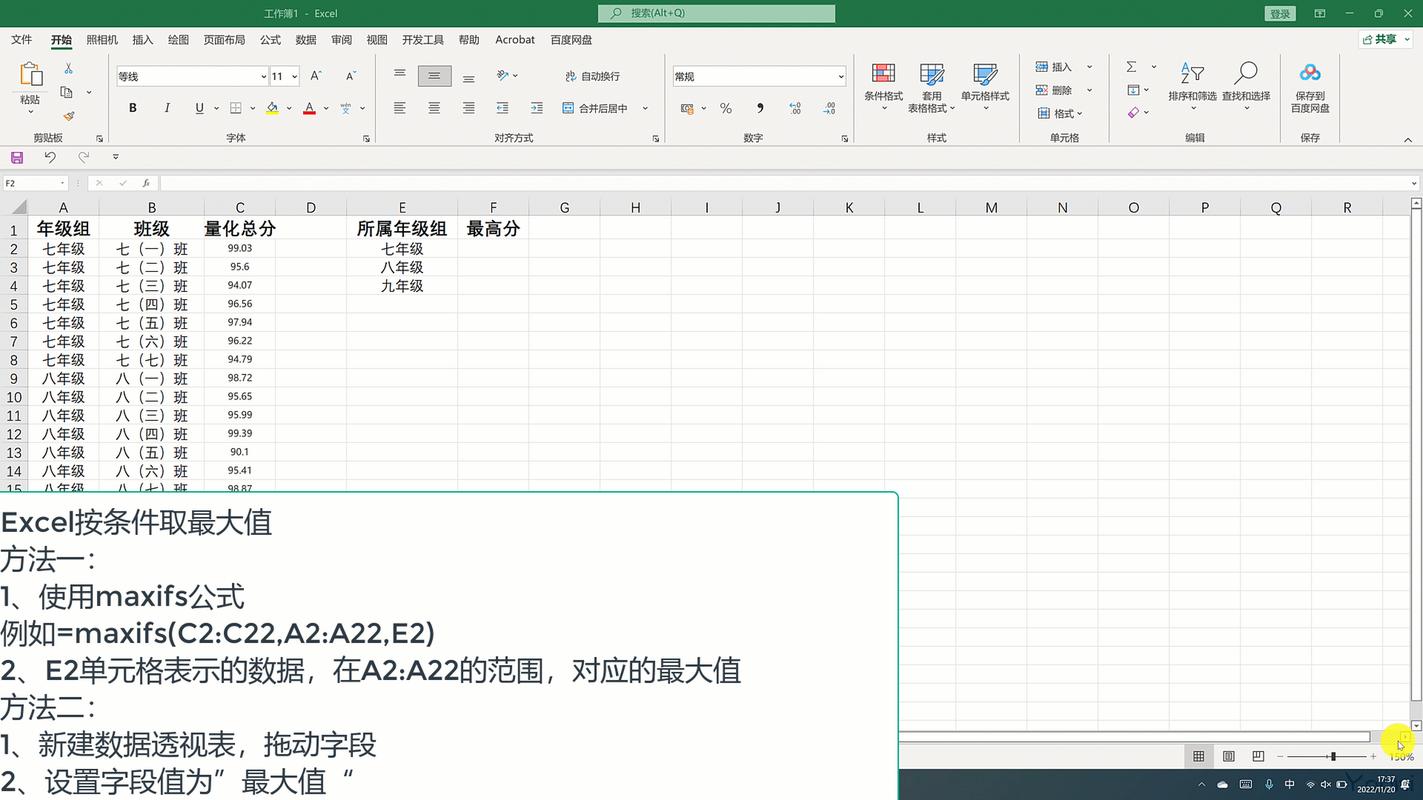Switch to the Data (数据) tab
Viewport: 1423px width, 800px height.
tap(306, 40)
